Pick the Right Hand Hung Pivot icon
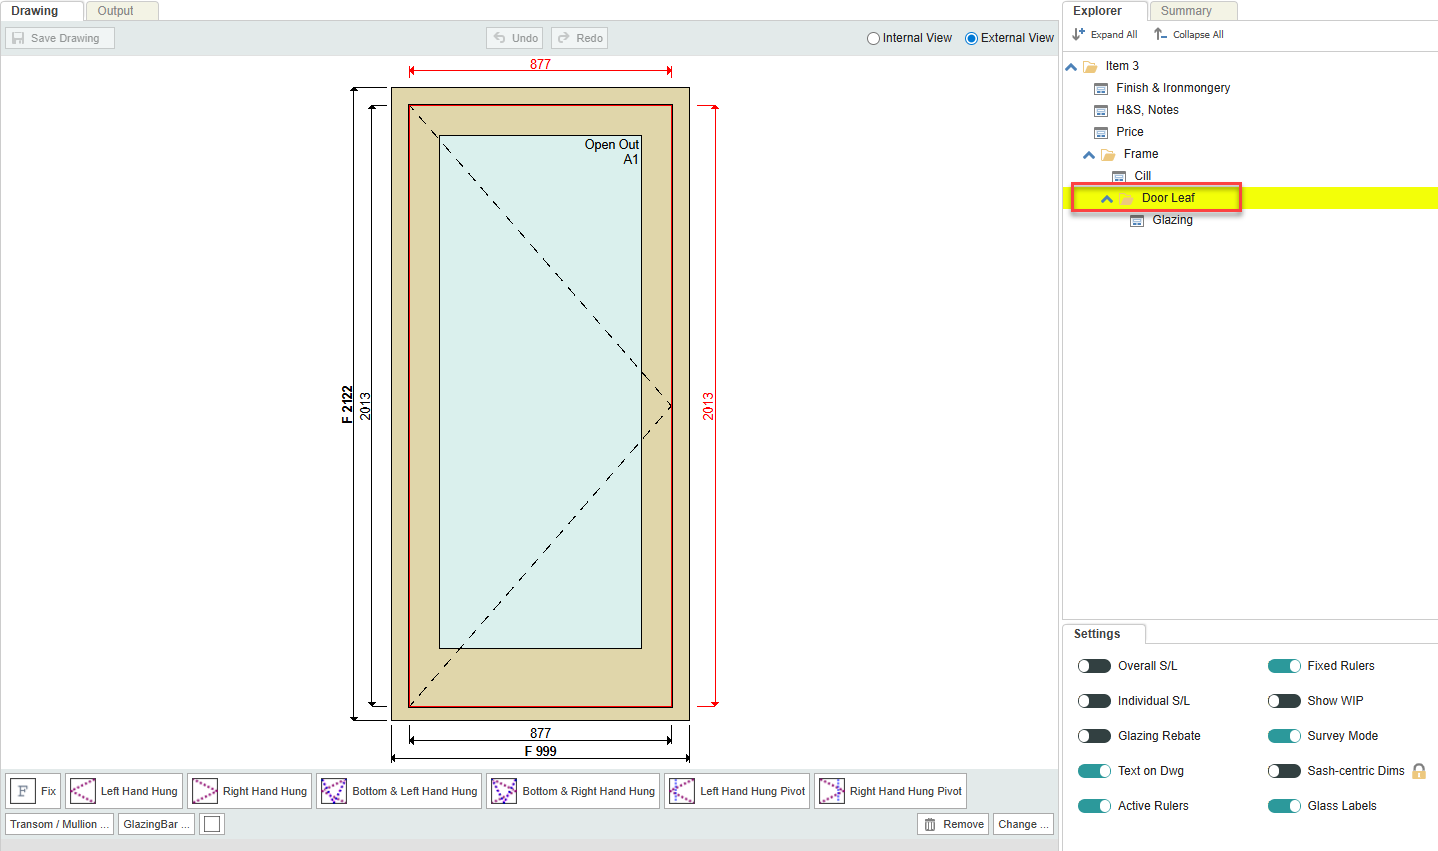Screen dimensions: 1438x851 point(832,791)
